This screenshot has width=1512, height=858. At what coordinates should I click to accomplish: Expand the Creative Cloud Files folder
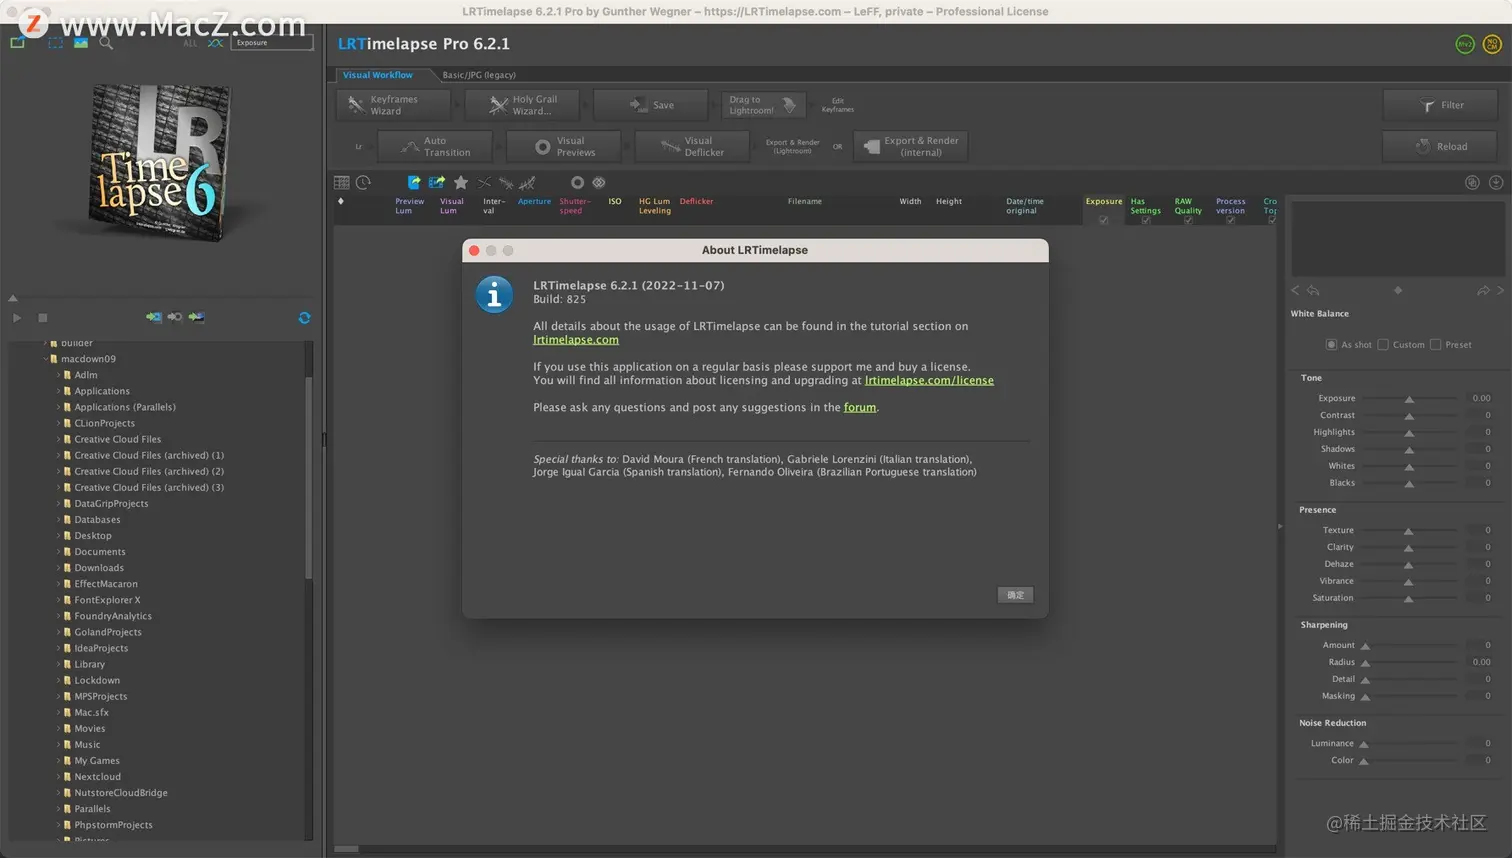(58, 439)
